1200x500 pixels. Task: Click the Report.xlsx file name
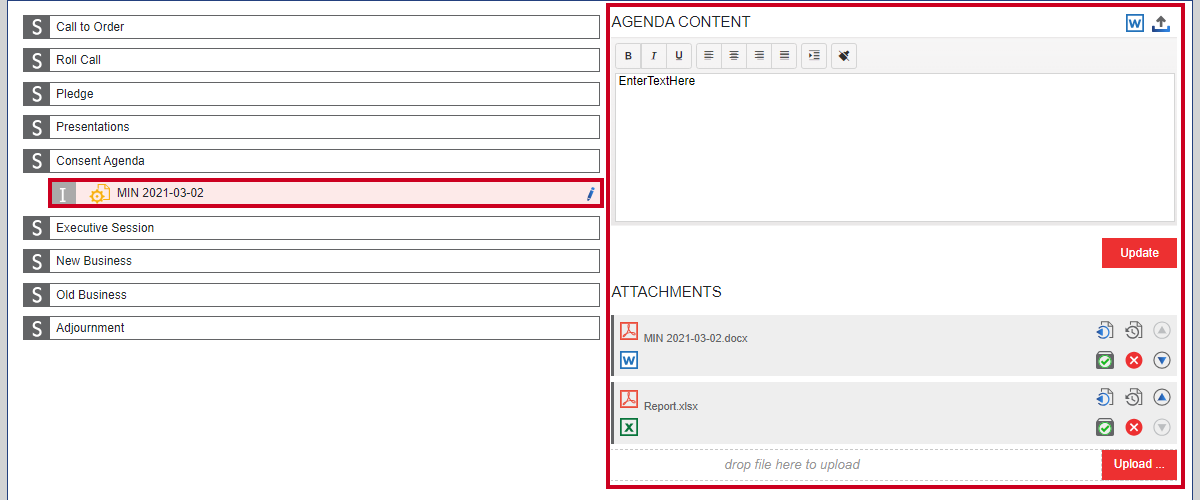(671, 406)
